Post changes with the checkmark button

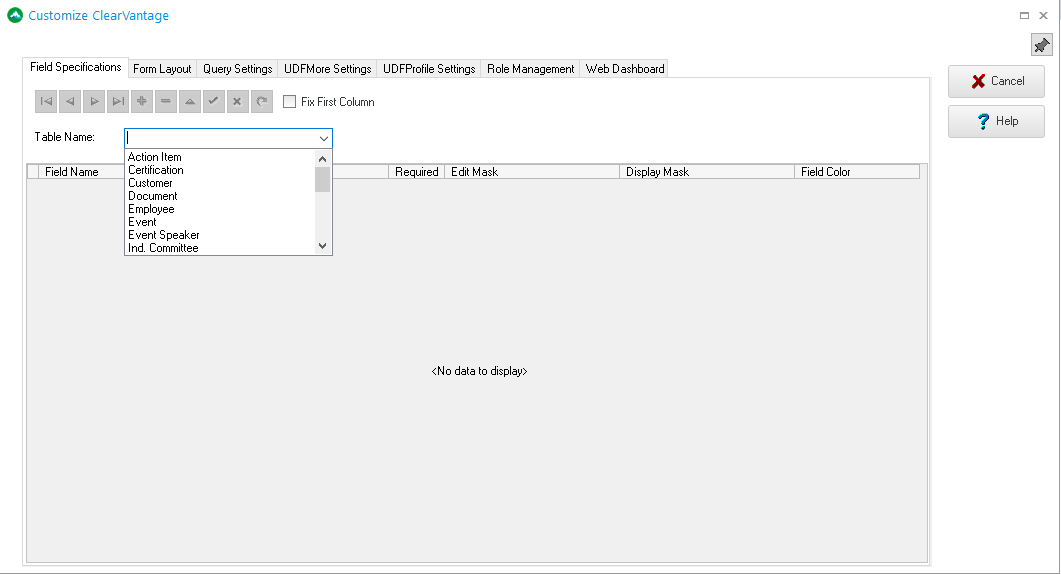click(214, 102)
